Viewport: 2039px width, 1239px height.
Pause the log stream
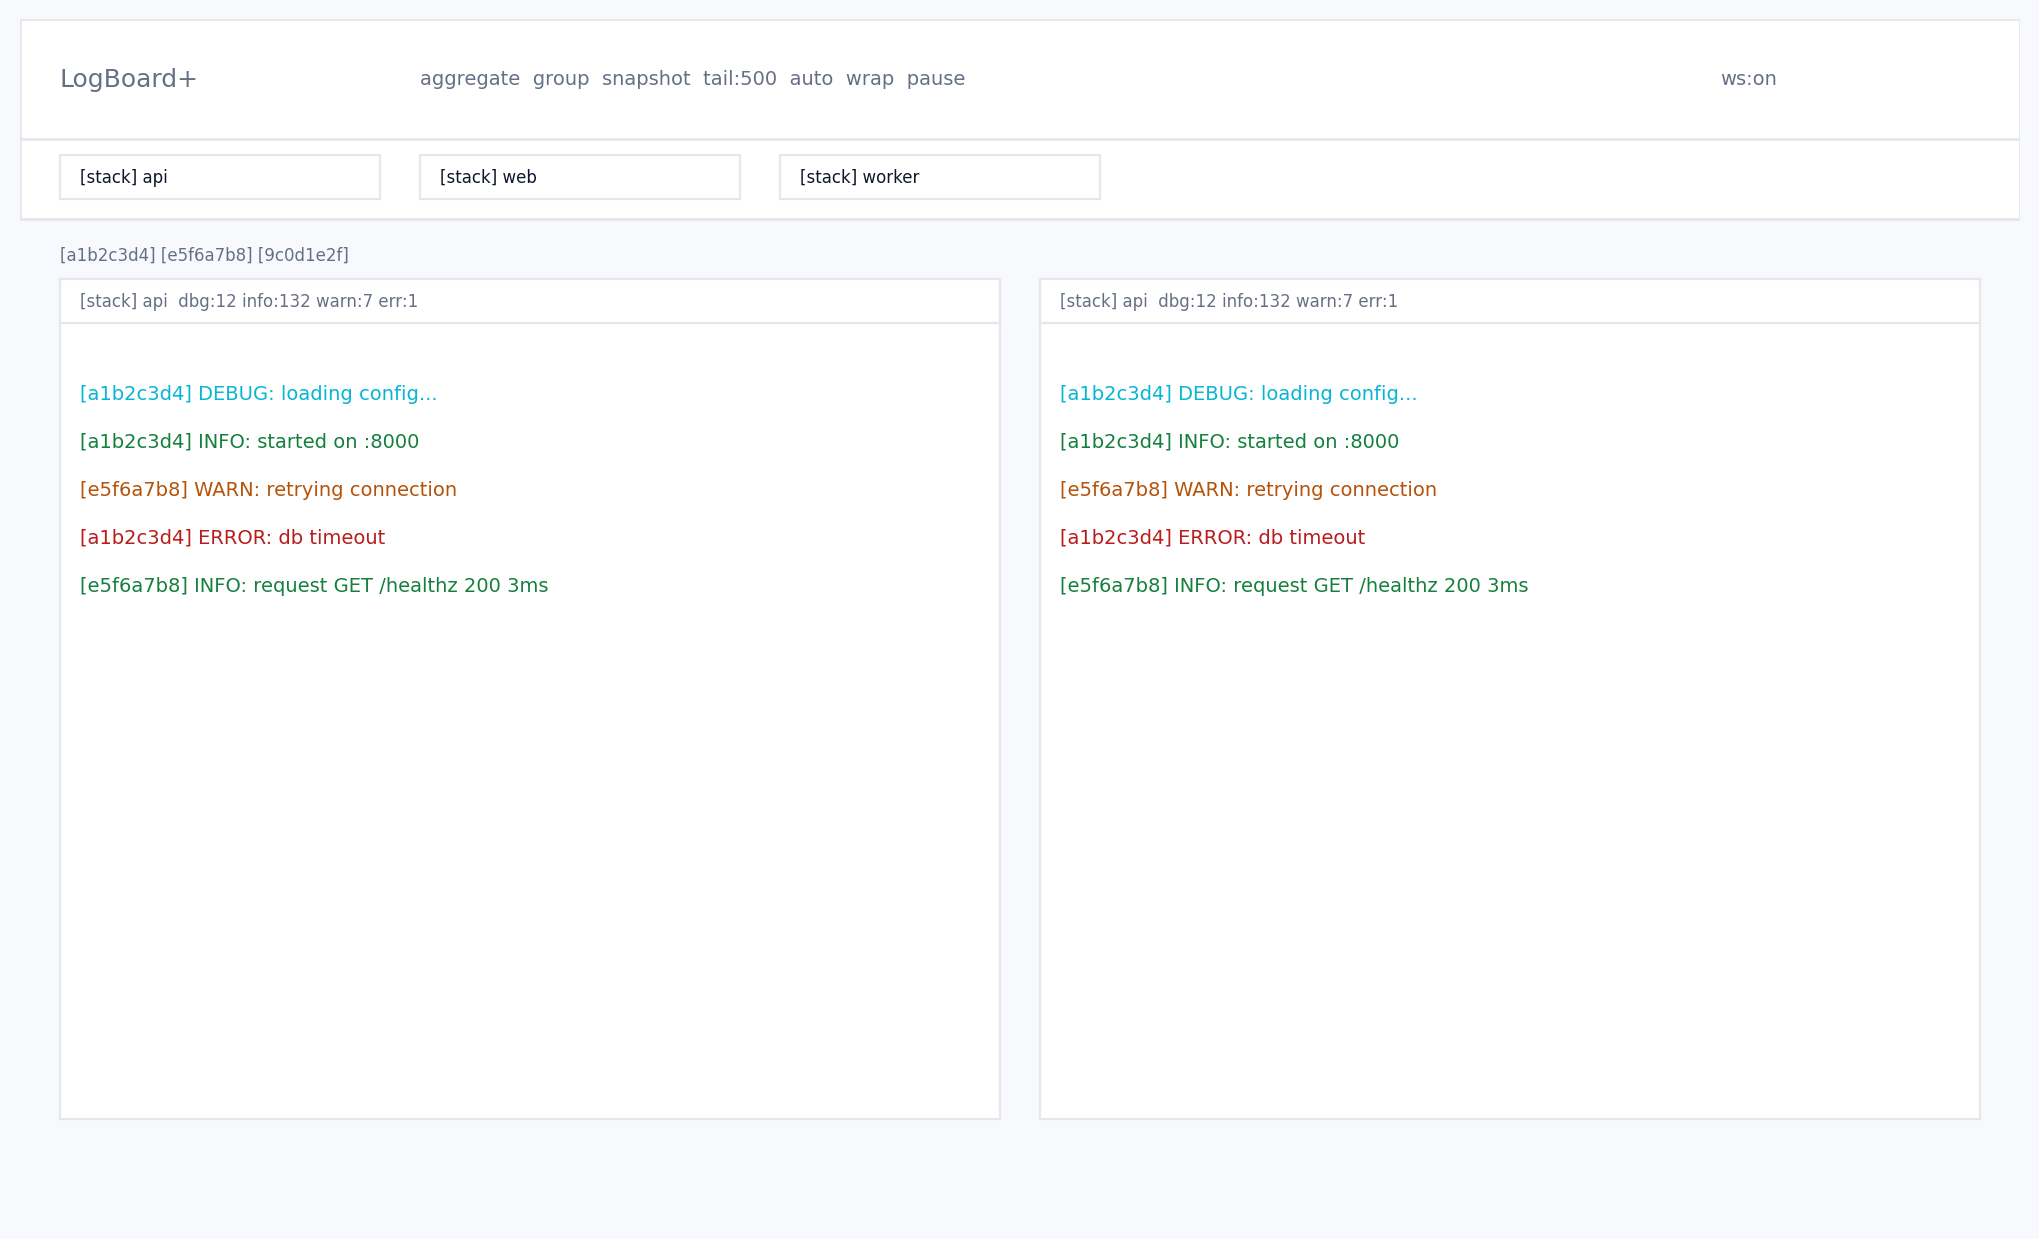coord(935,79)
